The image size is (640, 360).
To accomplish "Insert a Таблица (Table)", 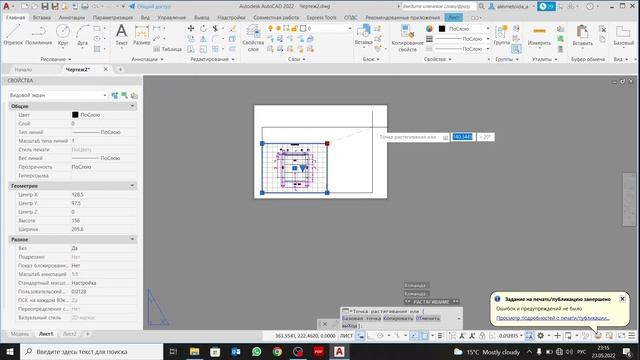I will coord(167,49).
